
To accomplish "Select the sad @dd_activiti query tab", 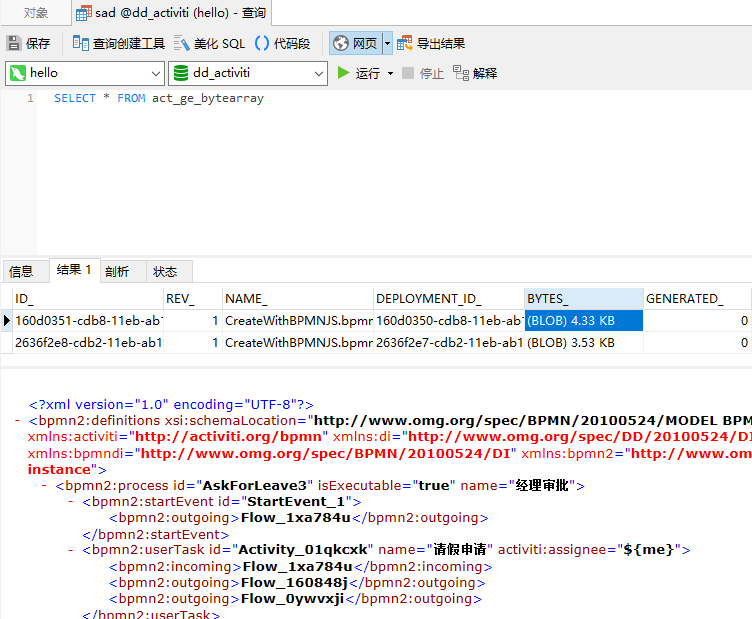I will click(x=172, y=13).
